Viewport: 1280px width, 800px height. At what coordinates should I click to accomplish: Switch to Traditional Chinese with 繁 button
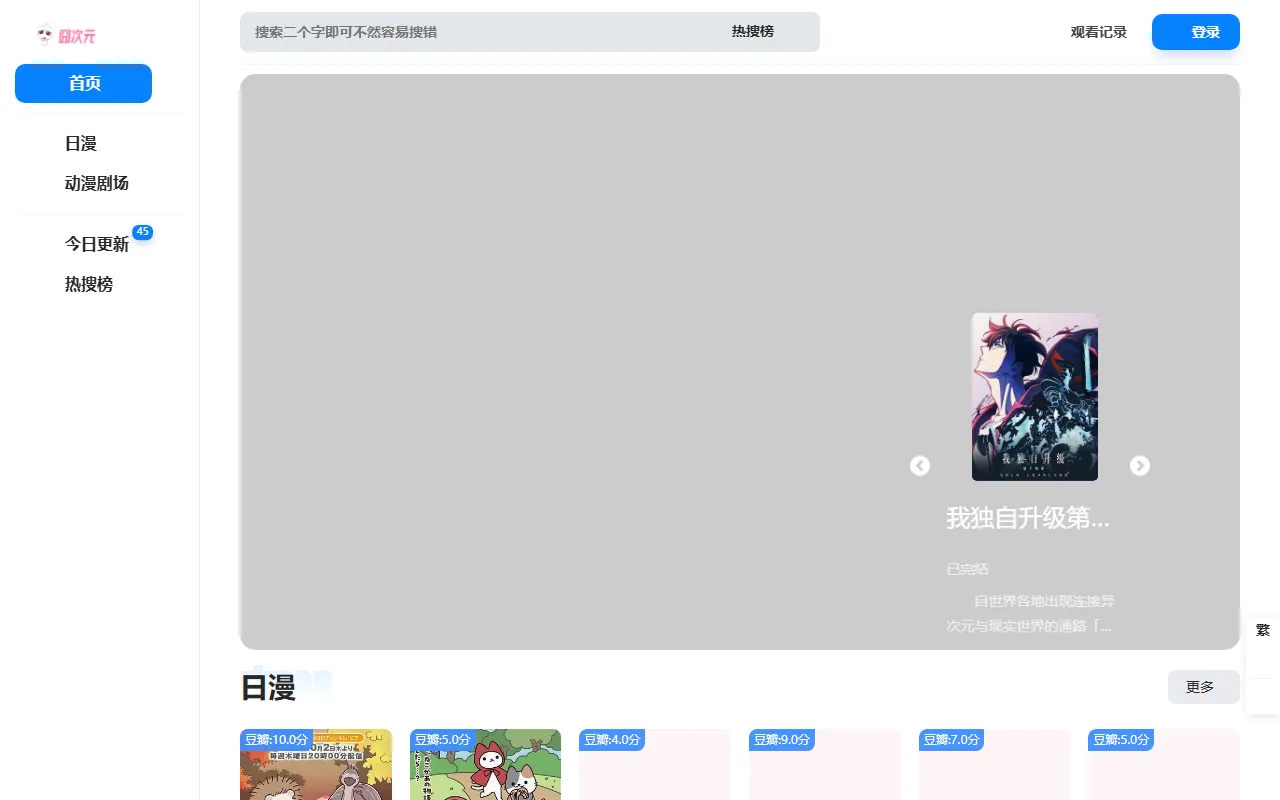pyautogui.click(x=1262, y=630)
